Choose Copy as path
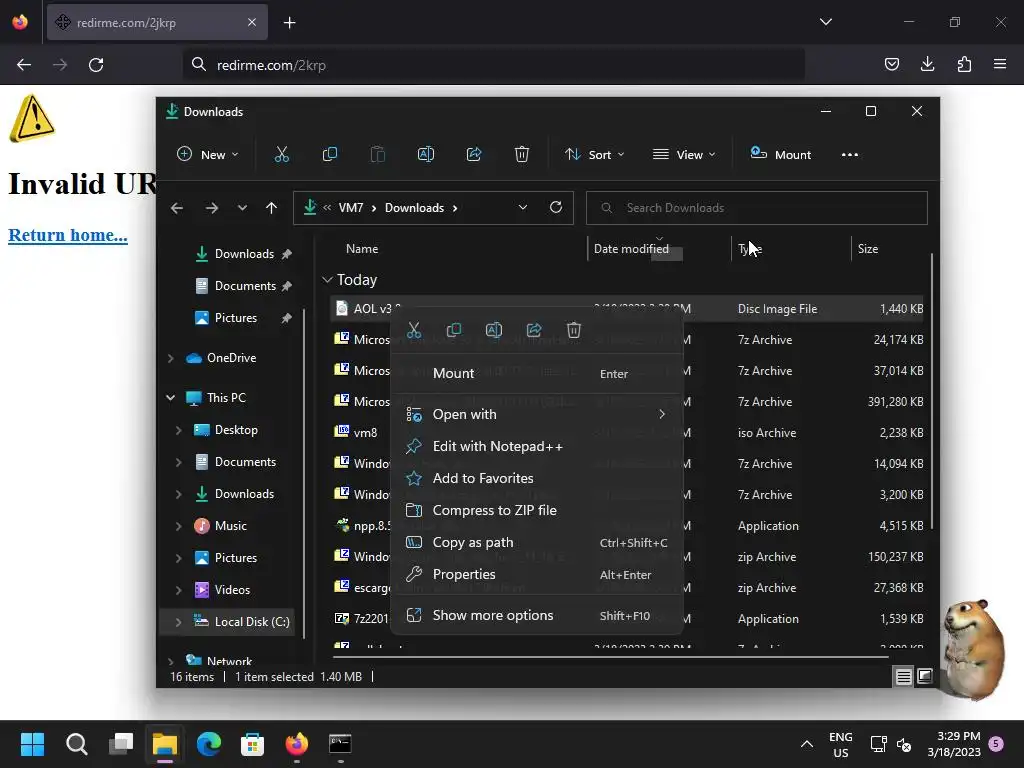Screen dimensions: 1024x768 point(537,542)
